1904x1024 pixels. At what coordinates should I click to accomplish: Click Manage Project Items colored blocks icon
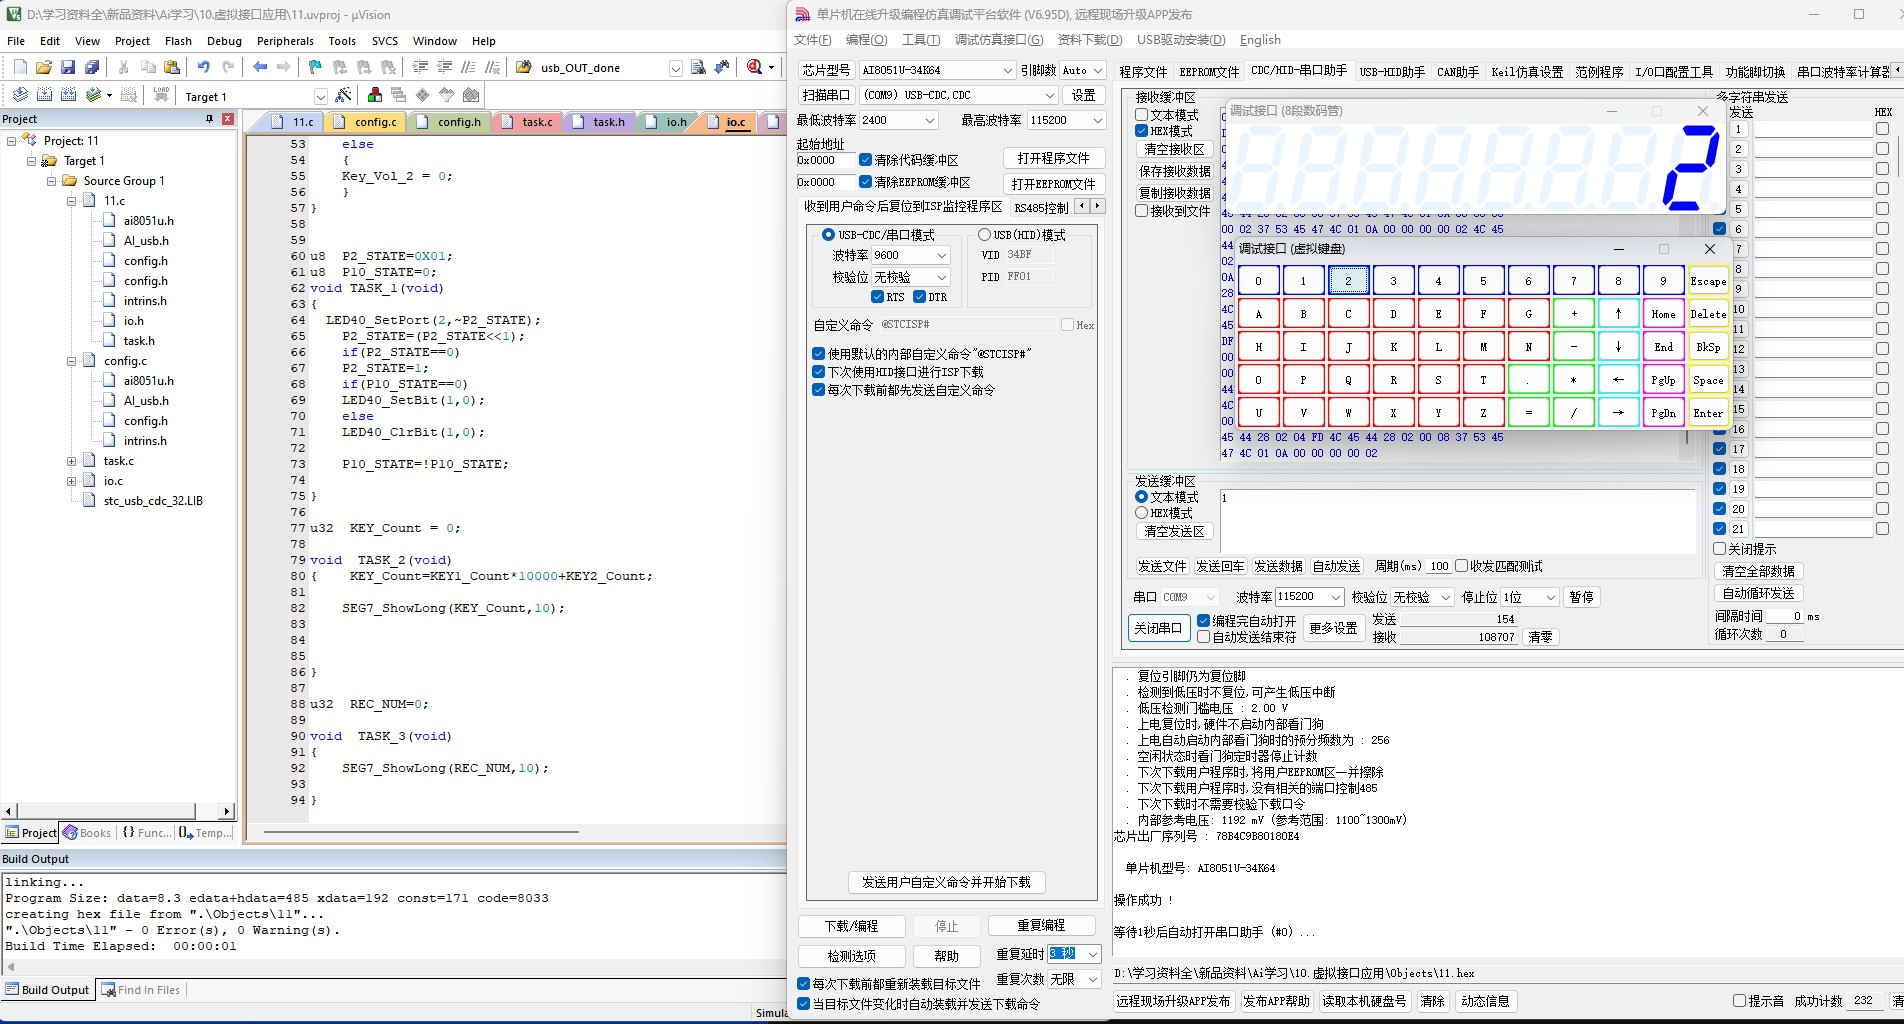(375, 95)
